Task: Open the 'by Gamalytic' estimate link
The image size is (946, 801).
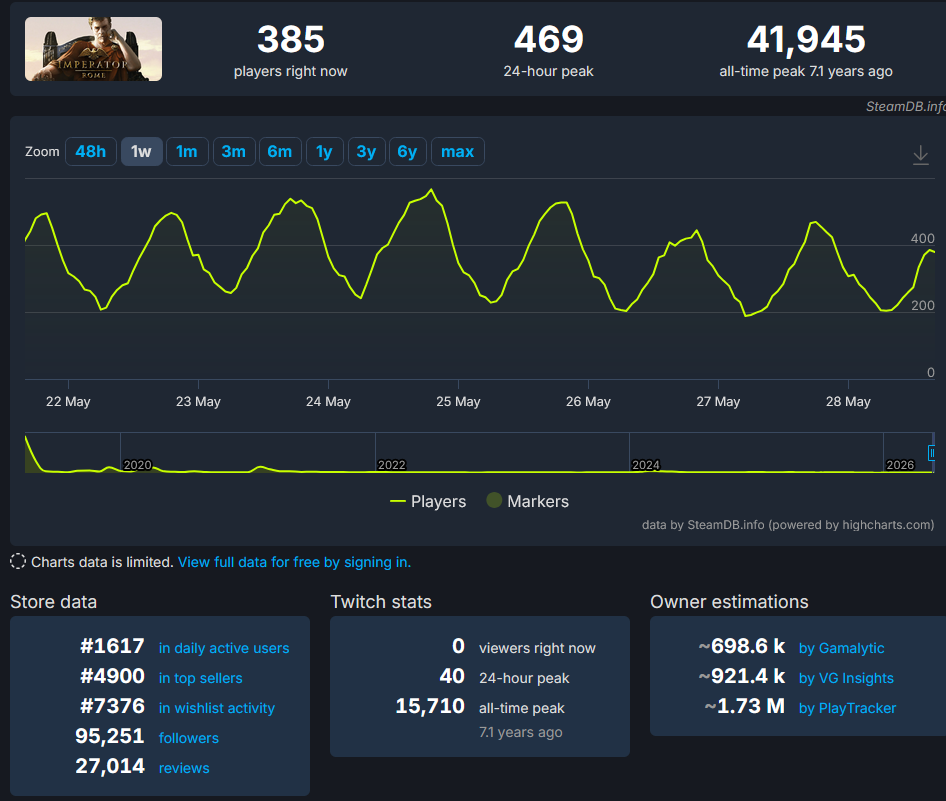Action: point(842,648)
